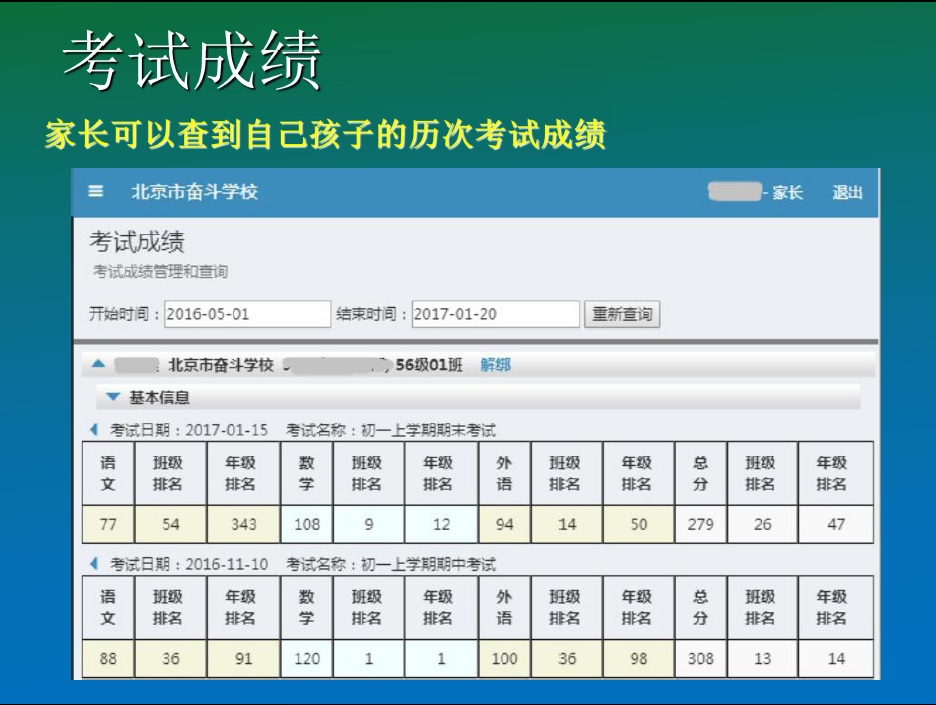The width and height of the screenshot is (936, 705).
Task: Select the midterm 数学 score cell showing 120
Action: click(x=306, y=659)
